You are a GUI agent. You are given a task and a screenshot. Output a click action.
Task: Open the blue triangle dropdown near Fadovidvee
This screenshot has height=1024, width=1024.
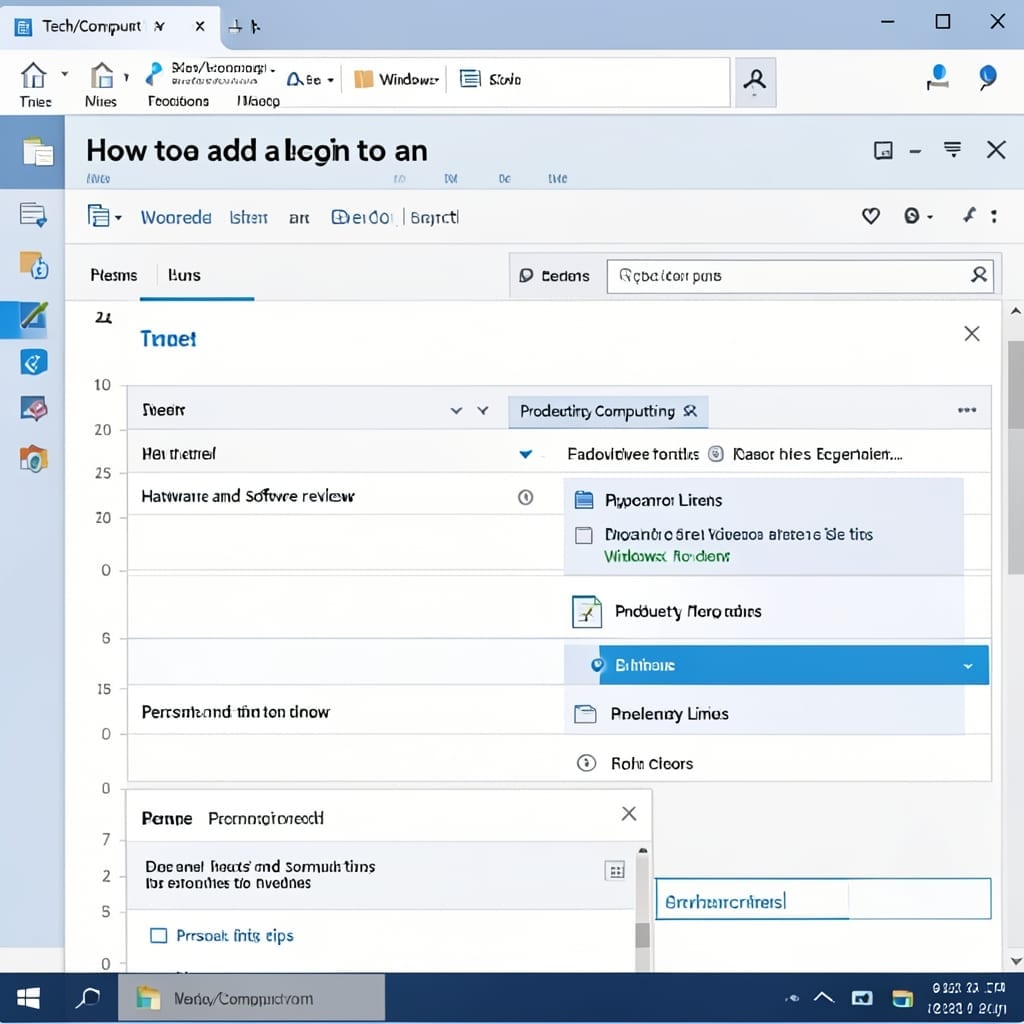(526, 454)
